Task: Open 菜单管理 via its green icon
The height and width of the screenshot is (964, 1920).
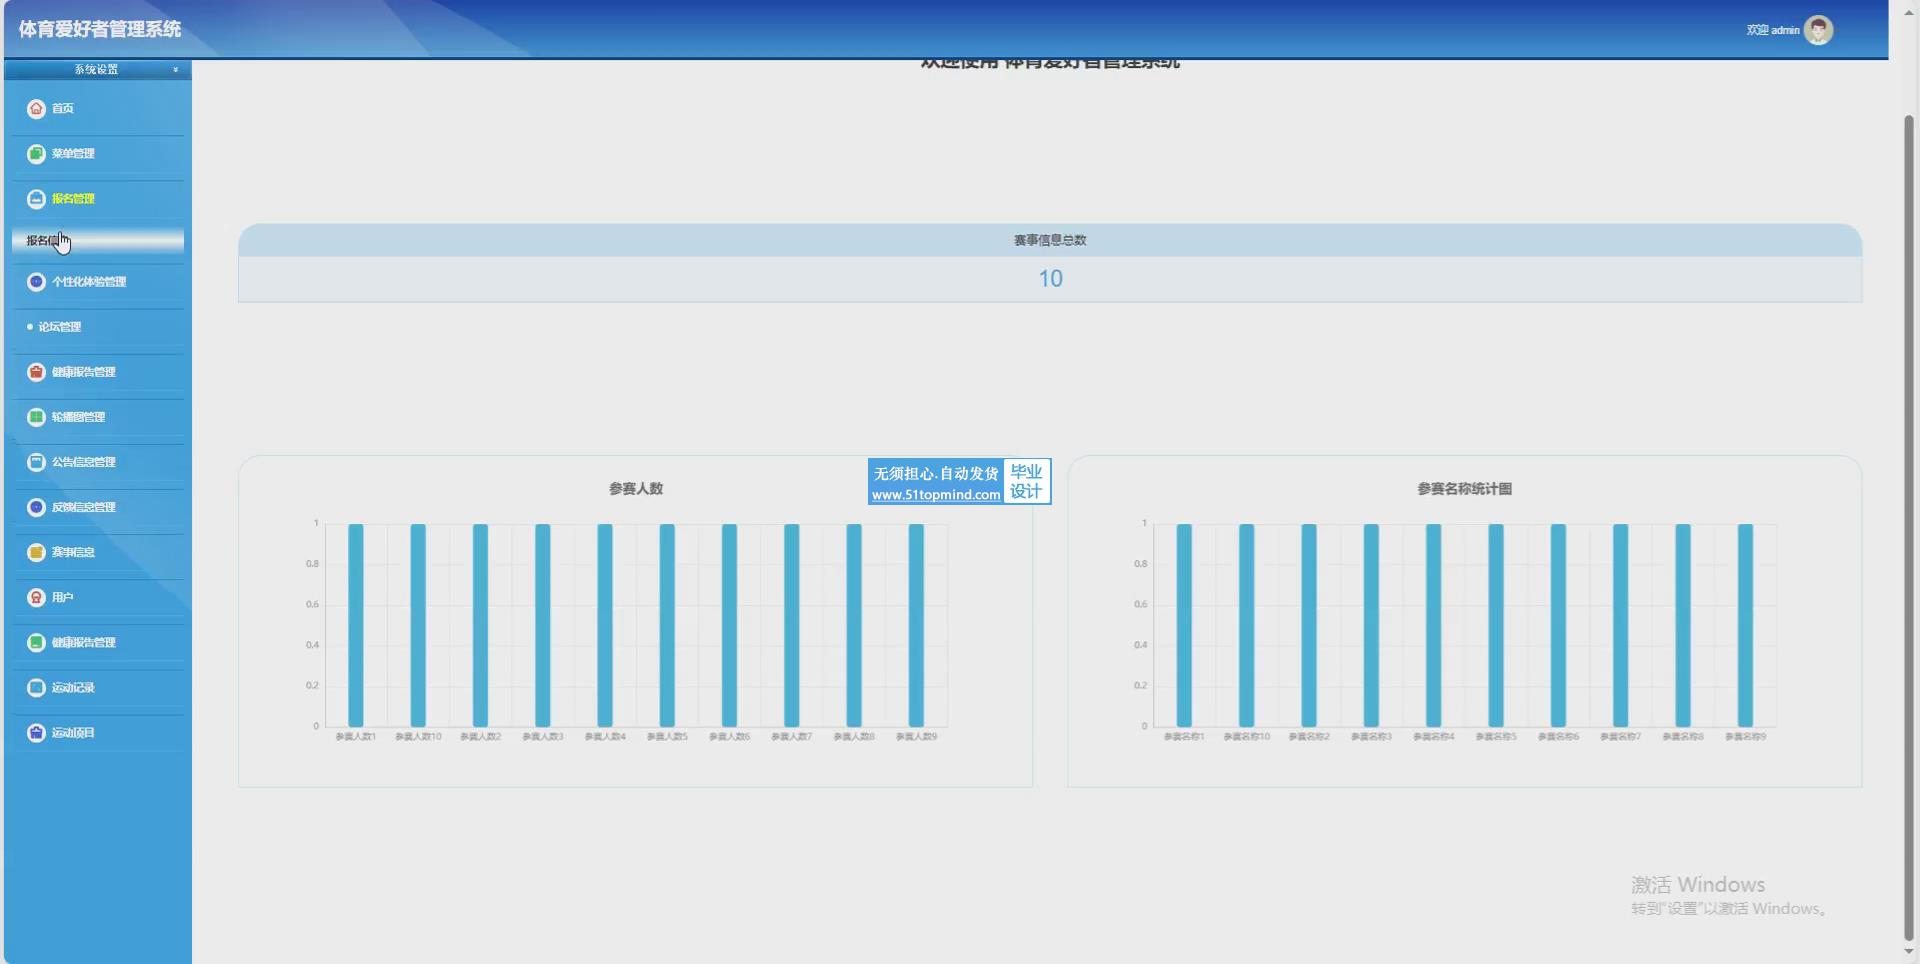Action: click(36, 153)
